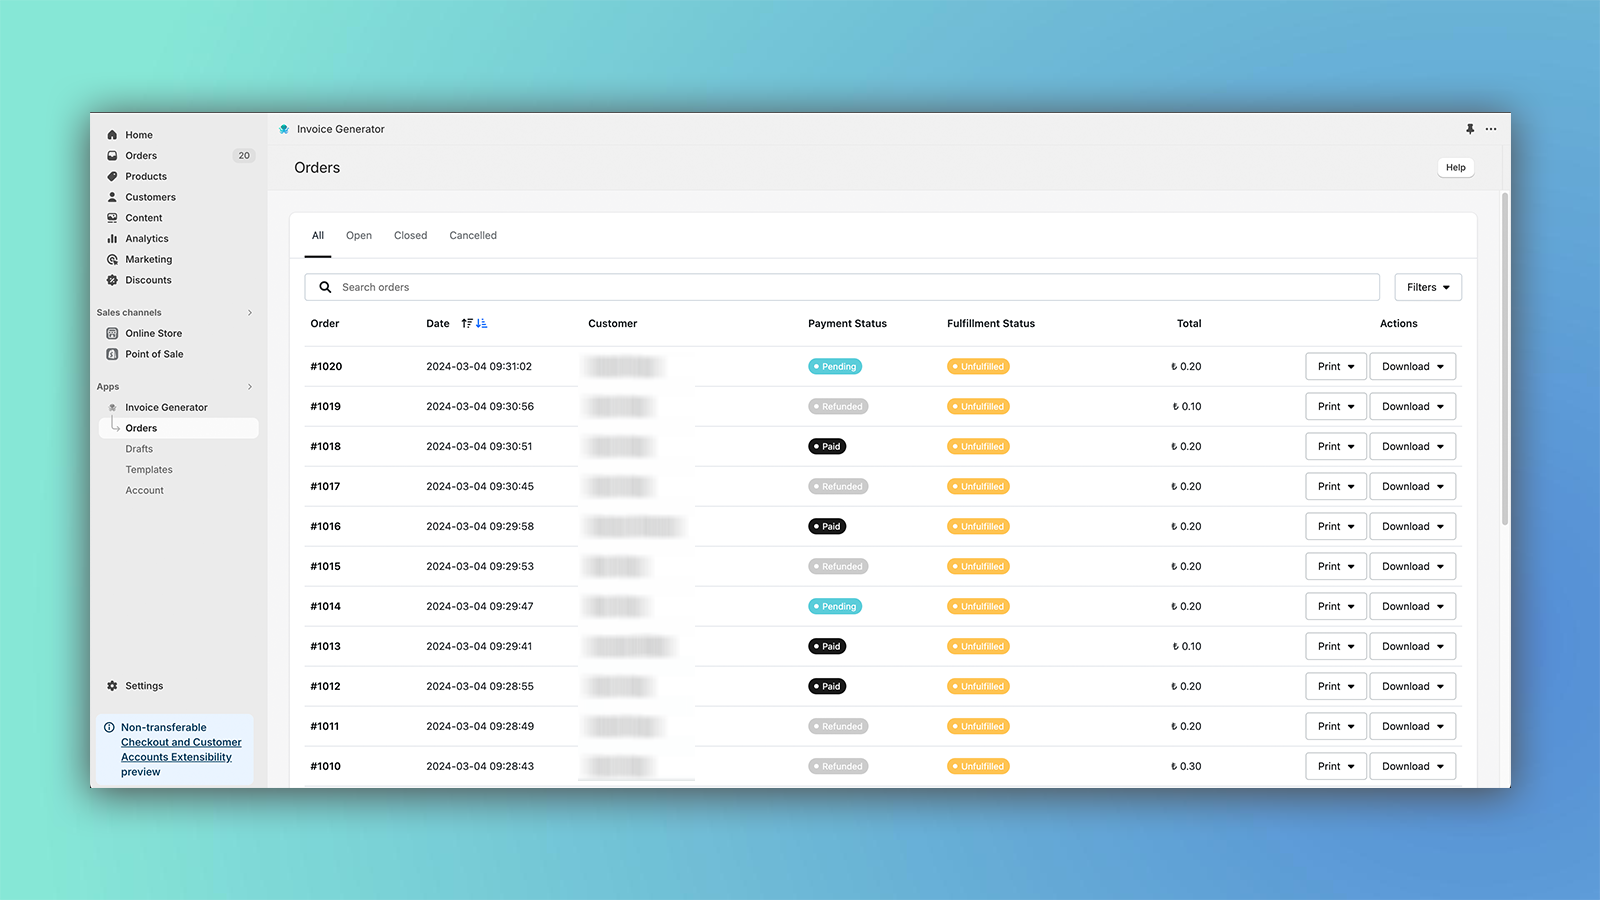1600x900 pixels.
Task: Click the Home icon in sidebar
Action: coord(112,135)
